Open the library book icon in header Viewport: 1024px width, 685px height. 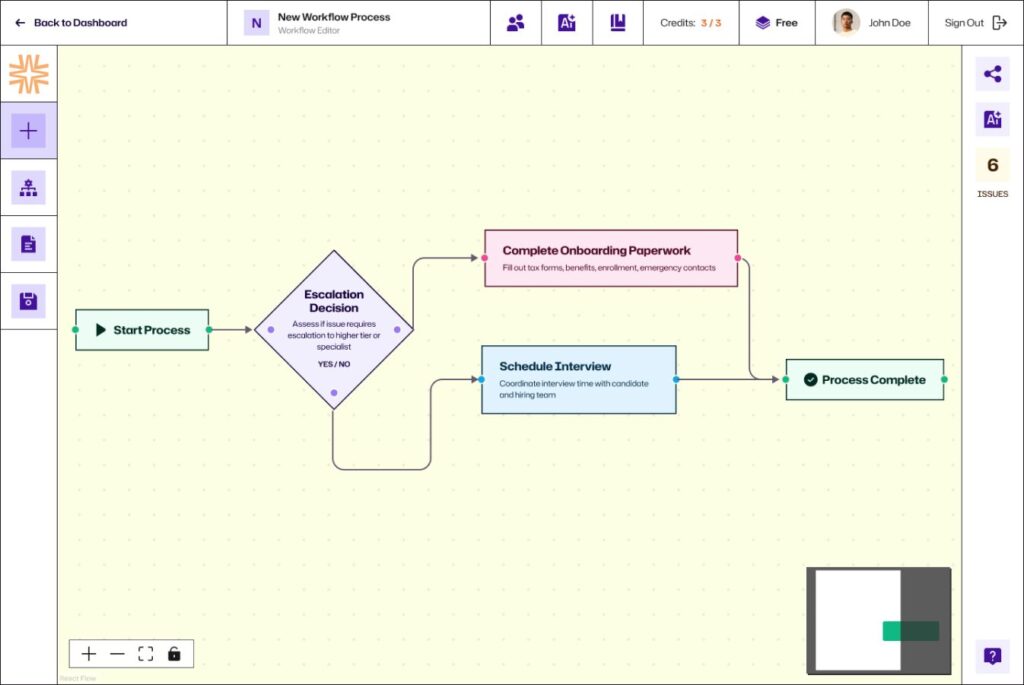618,23
